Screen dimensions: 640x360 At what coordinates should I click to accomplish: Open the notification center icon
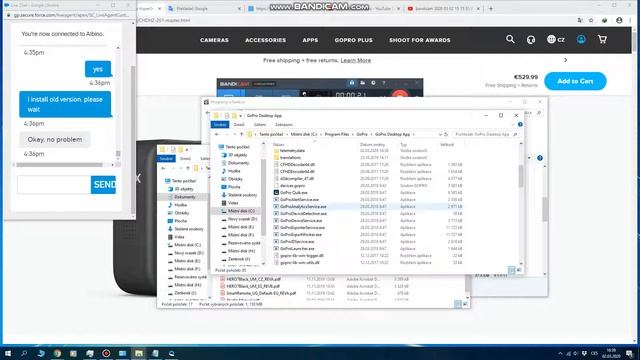(x=630, y=353)
